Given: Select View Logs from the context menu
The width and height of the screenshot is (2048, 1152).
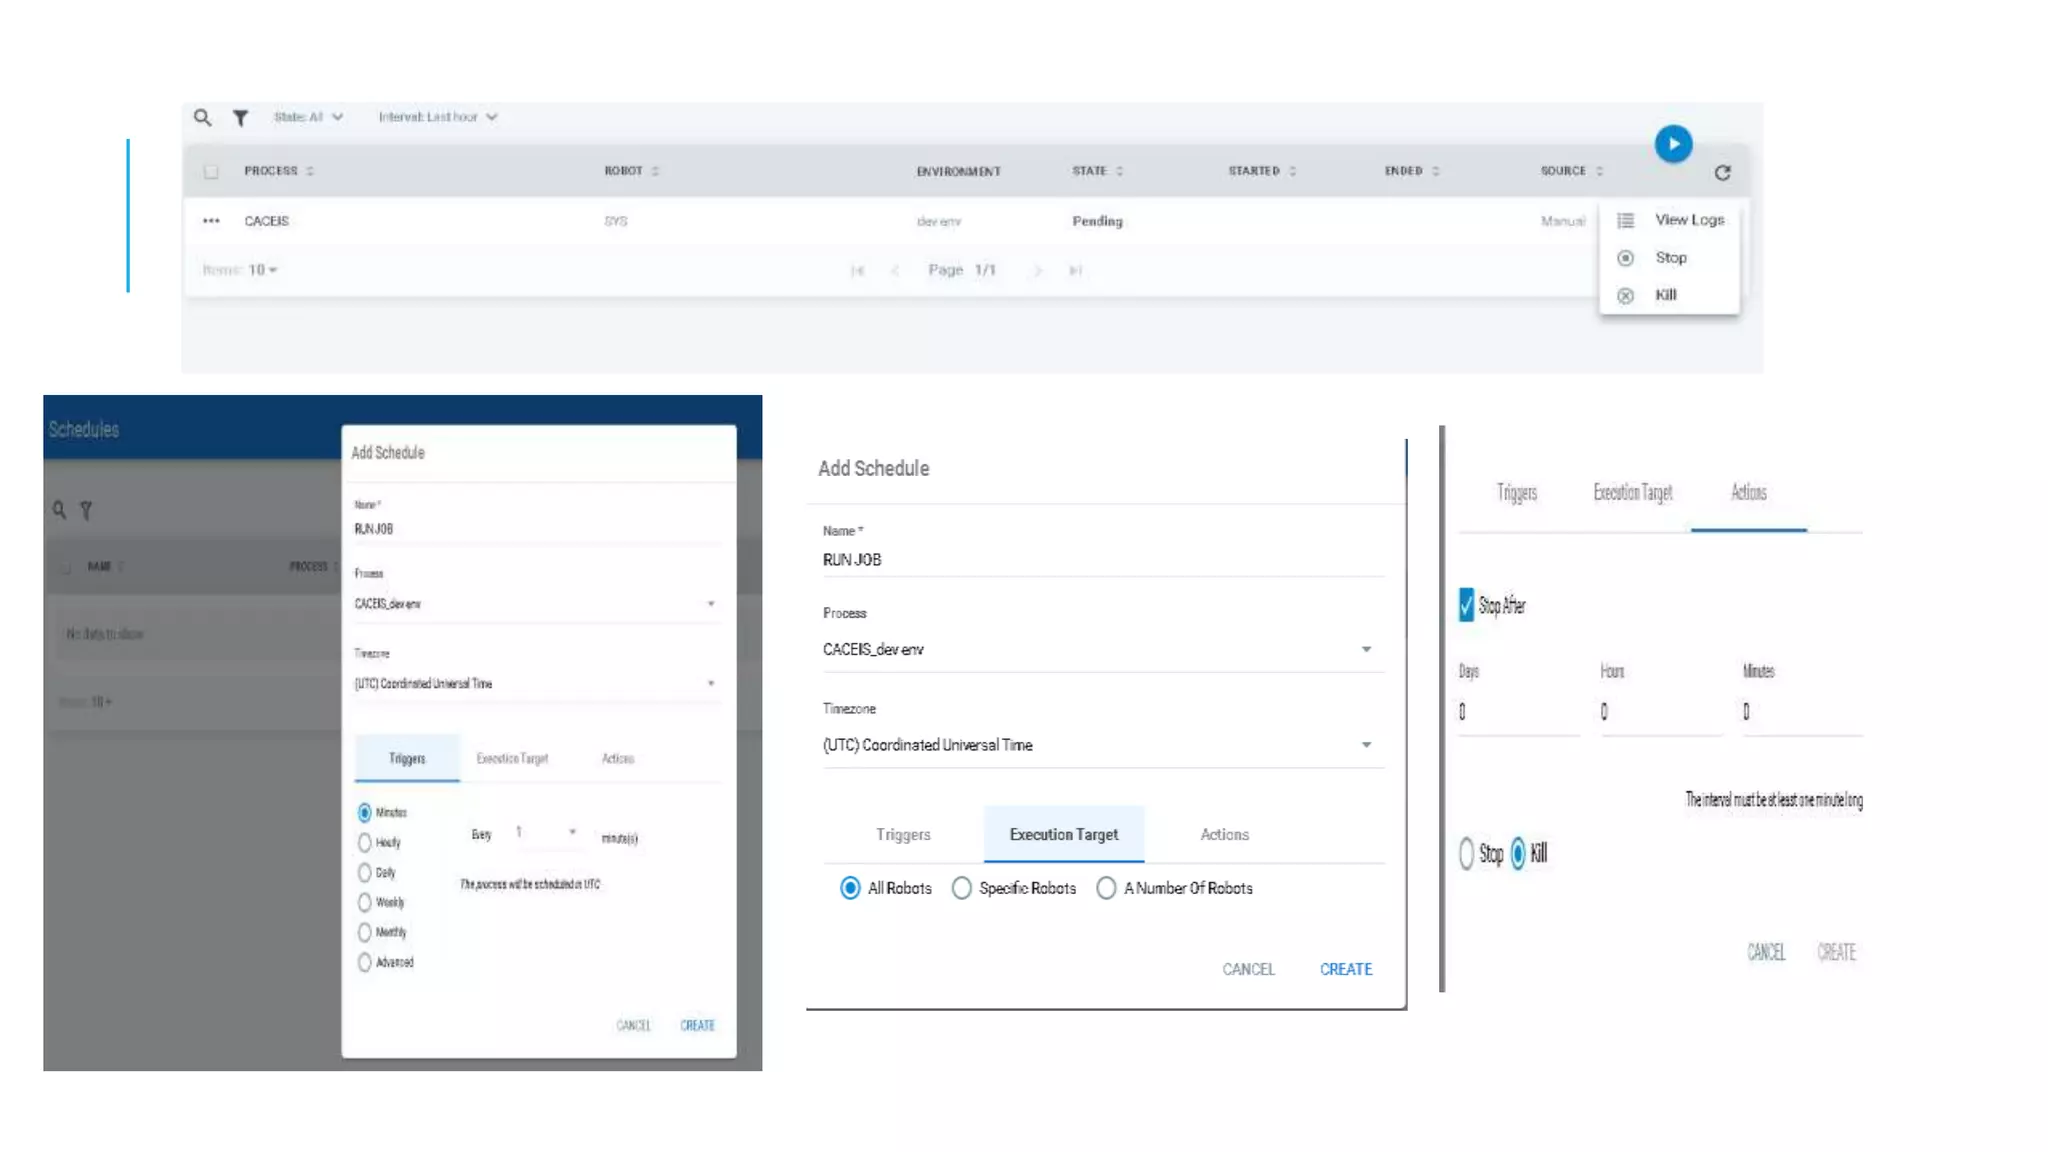Looking at the screenshot, I should (x=1688, y=220).
